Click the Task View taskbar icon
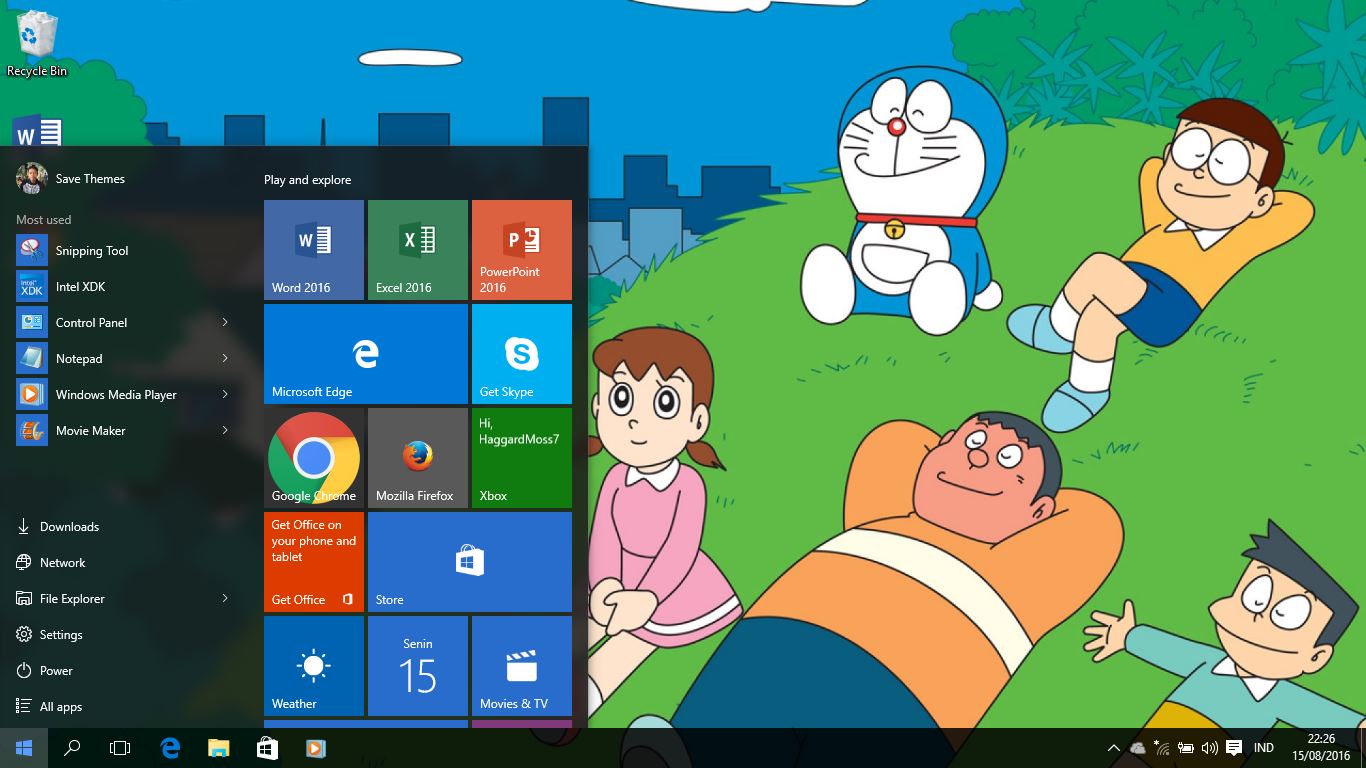This screenshot has height=768, width=1366. point(120,748)
